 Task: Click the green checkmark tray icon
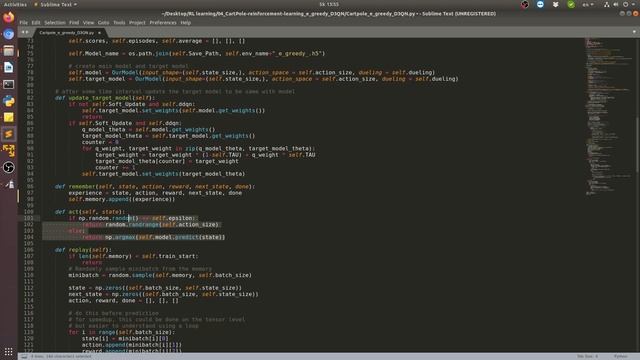click(x=571, y=4)
